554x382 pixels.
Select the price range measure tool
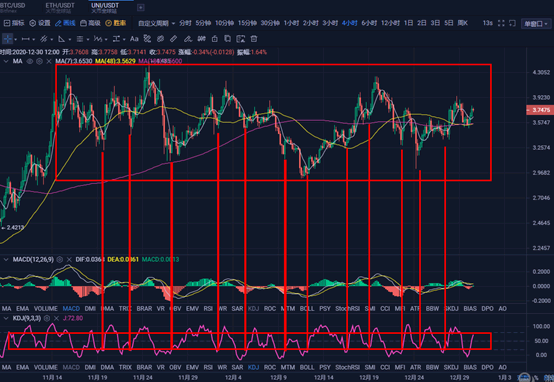(x=116, y=39)
